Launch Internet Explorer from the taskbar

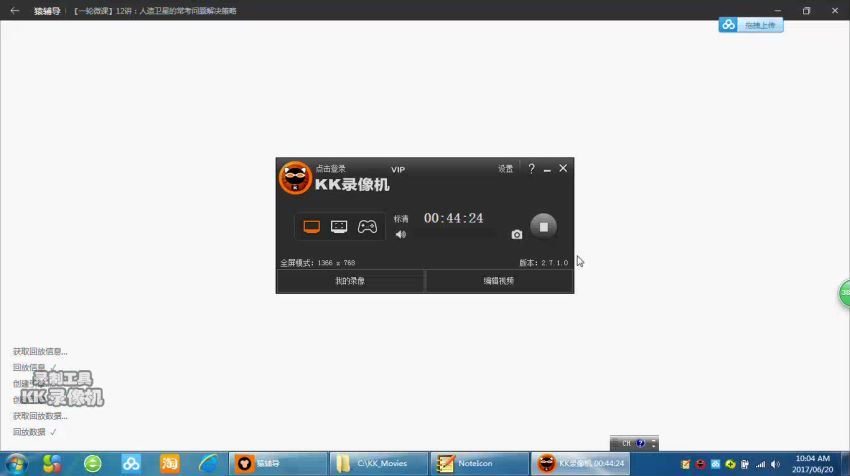[208, 464]
